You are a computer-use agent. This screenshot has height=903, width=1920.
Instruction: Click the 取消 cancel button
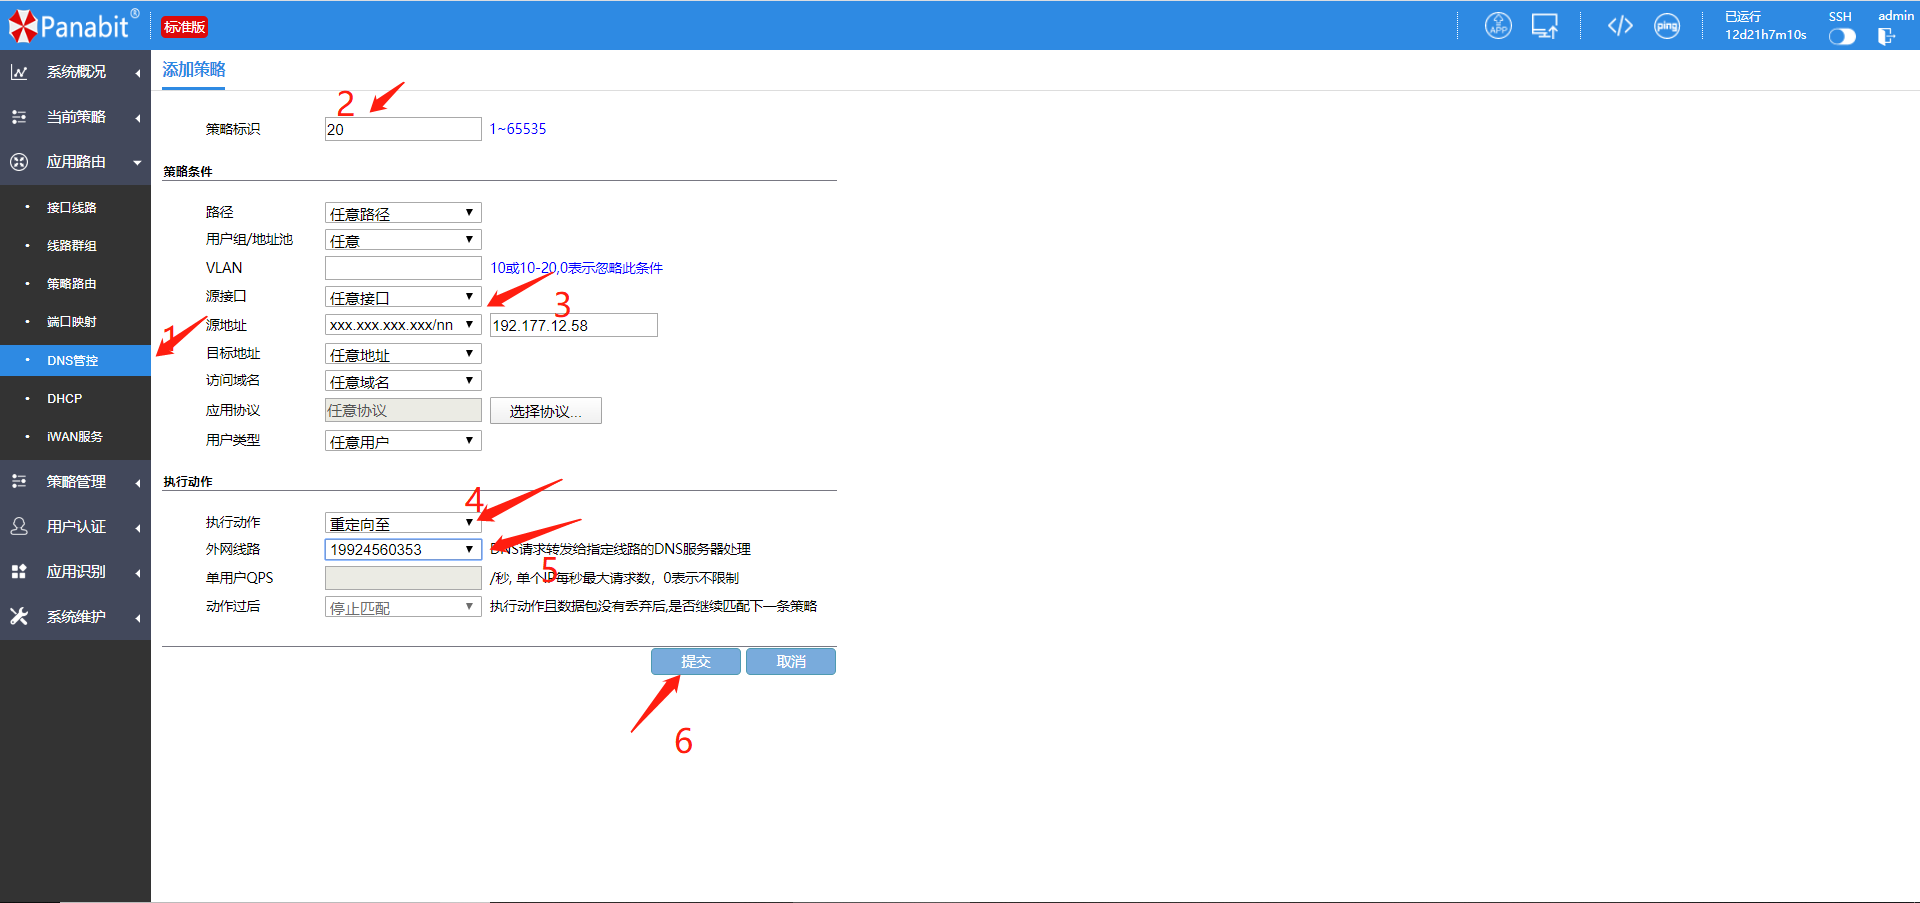(x=790, y=662)
